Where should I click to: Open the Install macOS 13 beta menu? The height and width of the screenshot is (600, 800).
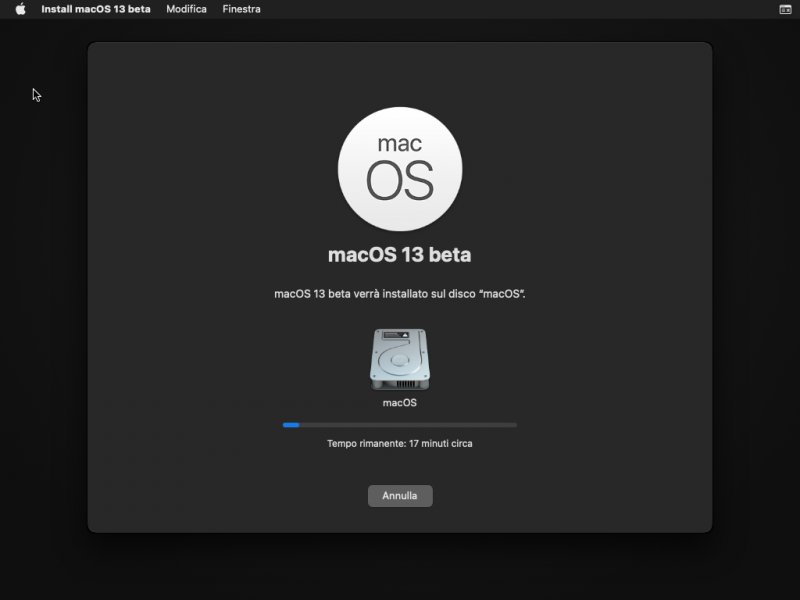pos(96,9)
